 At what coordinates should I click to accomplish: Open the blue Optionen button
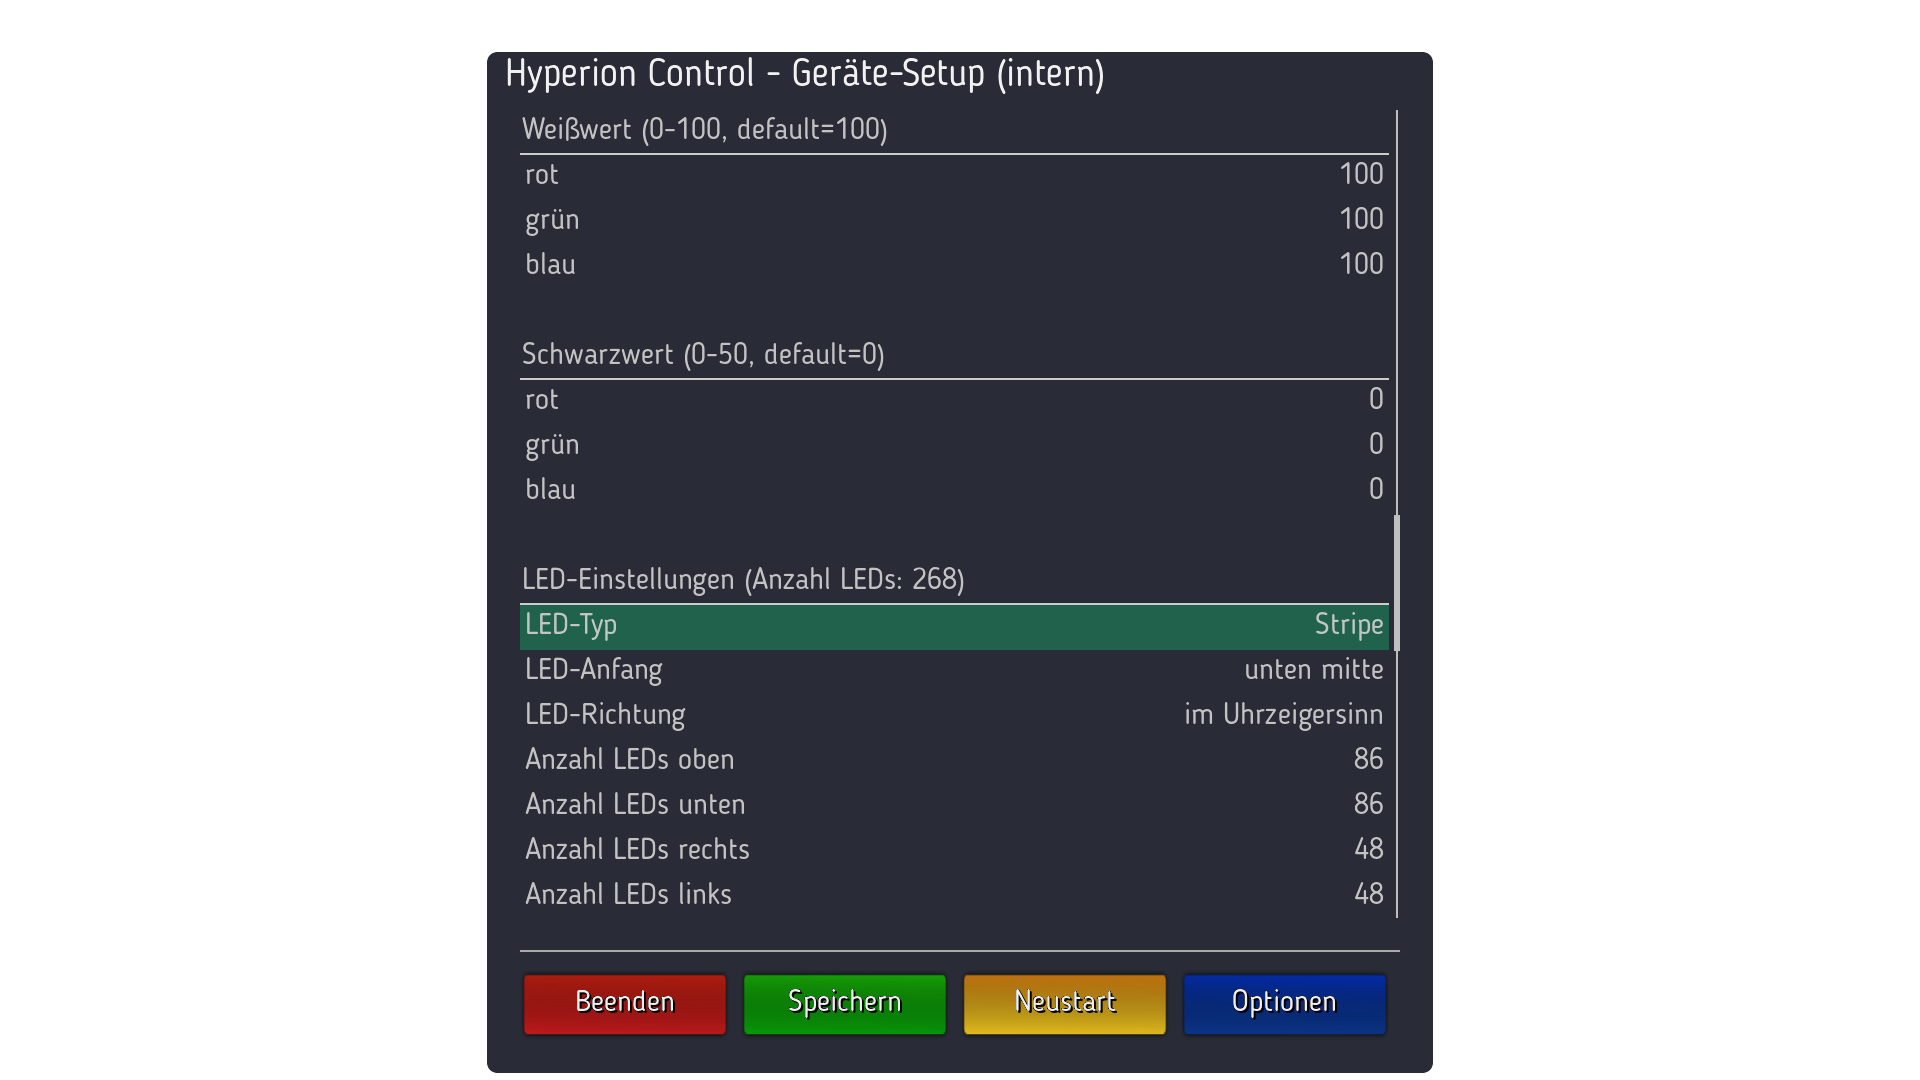click(x=1284, y=1003)
